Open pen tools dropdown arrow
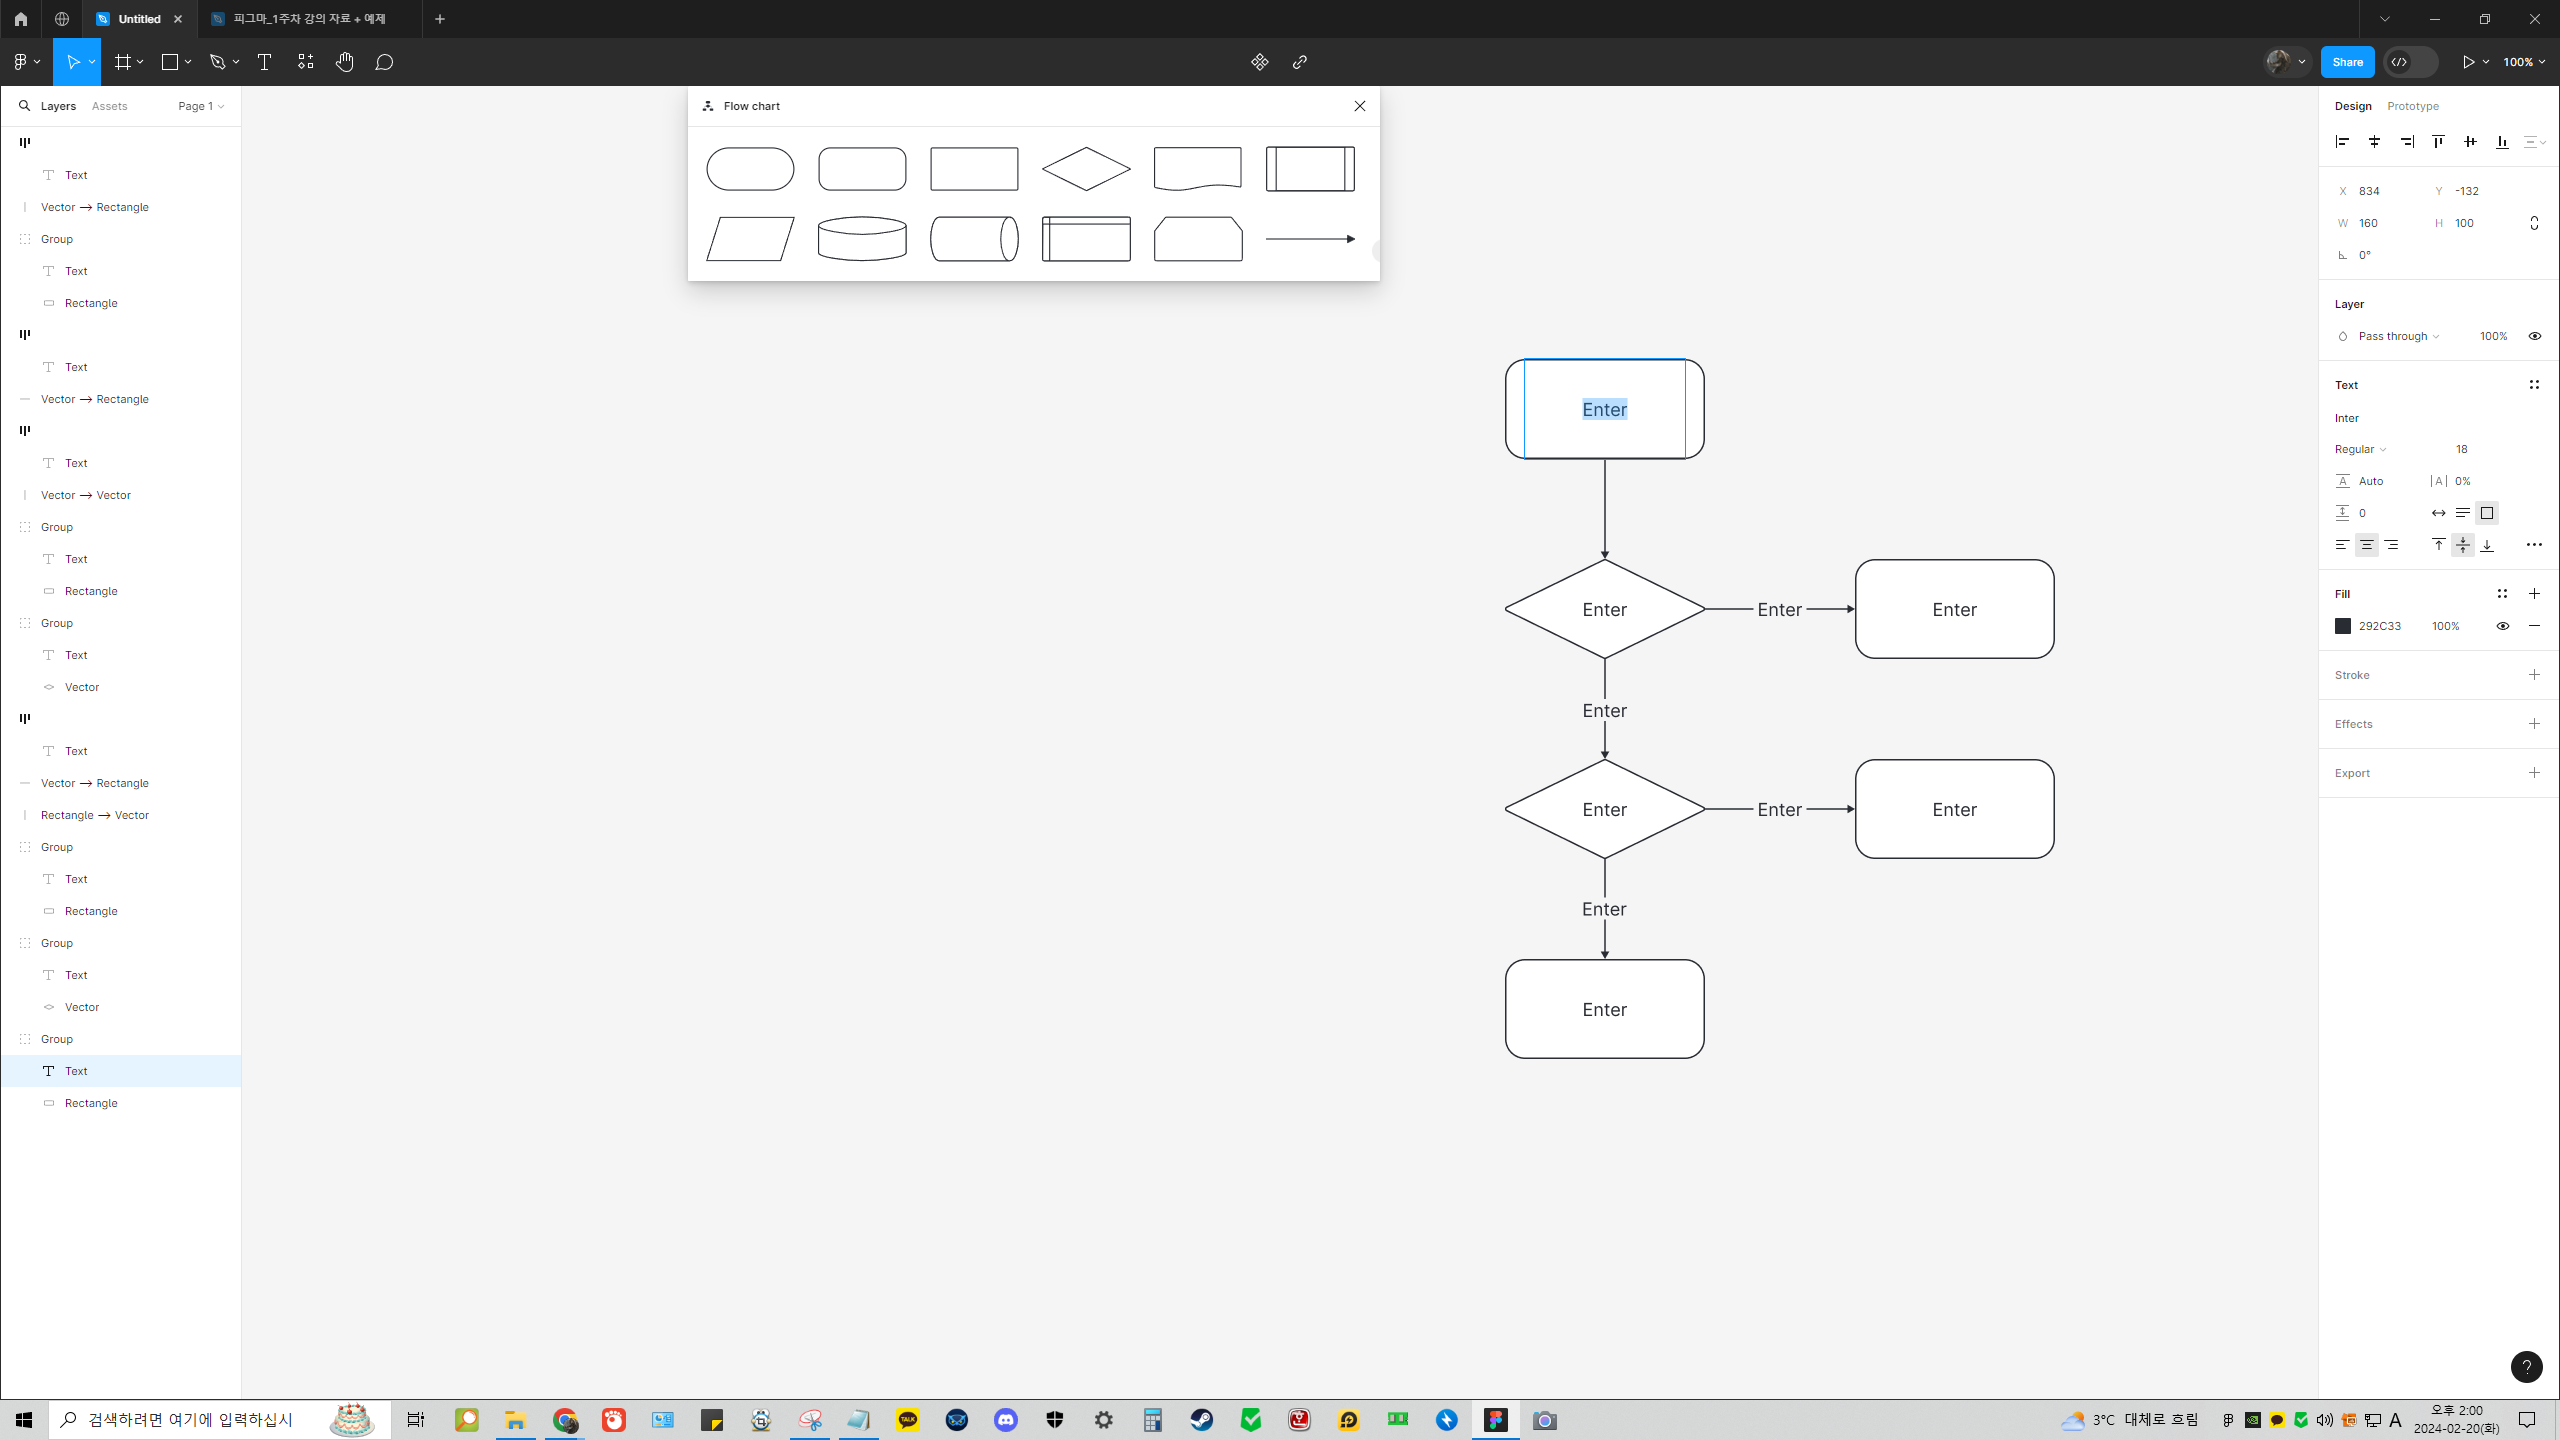Screen dimensions: 2560x1440 pos(236,62)
